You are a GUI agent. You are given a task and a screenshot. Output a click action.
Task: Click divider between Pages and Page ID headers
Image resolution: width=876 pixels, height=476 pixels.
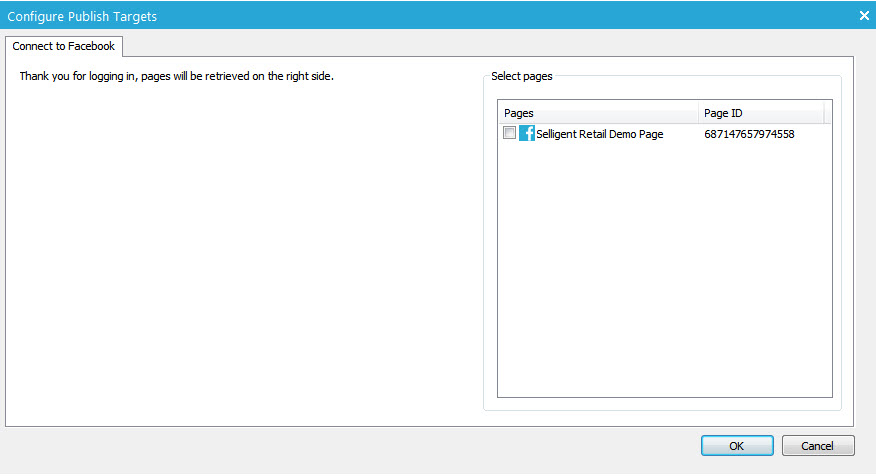click(x=699, y=113)
